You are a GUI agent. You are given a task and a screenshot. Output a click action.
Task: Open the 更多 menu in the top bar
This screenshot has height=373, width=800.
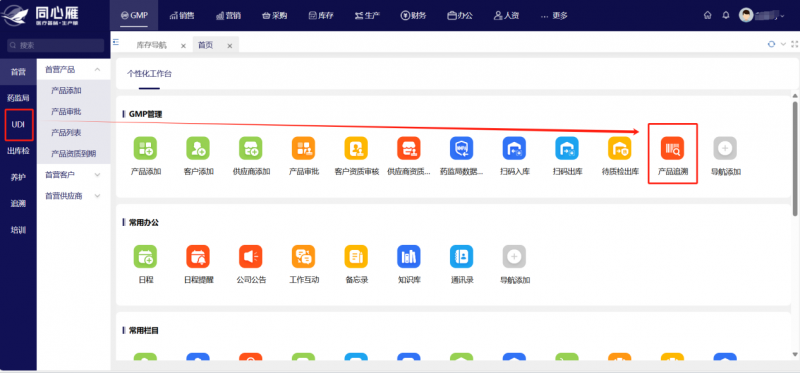pos(554,16)
